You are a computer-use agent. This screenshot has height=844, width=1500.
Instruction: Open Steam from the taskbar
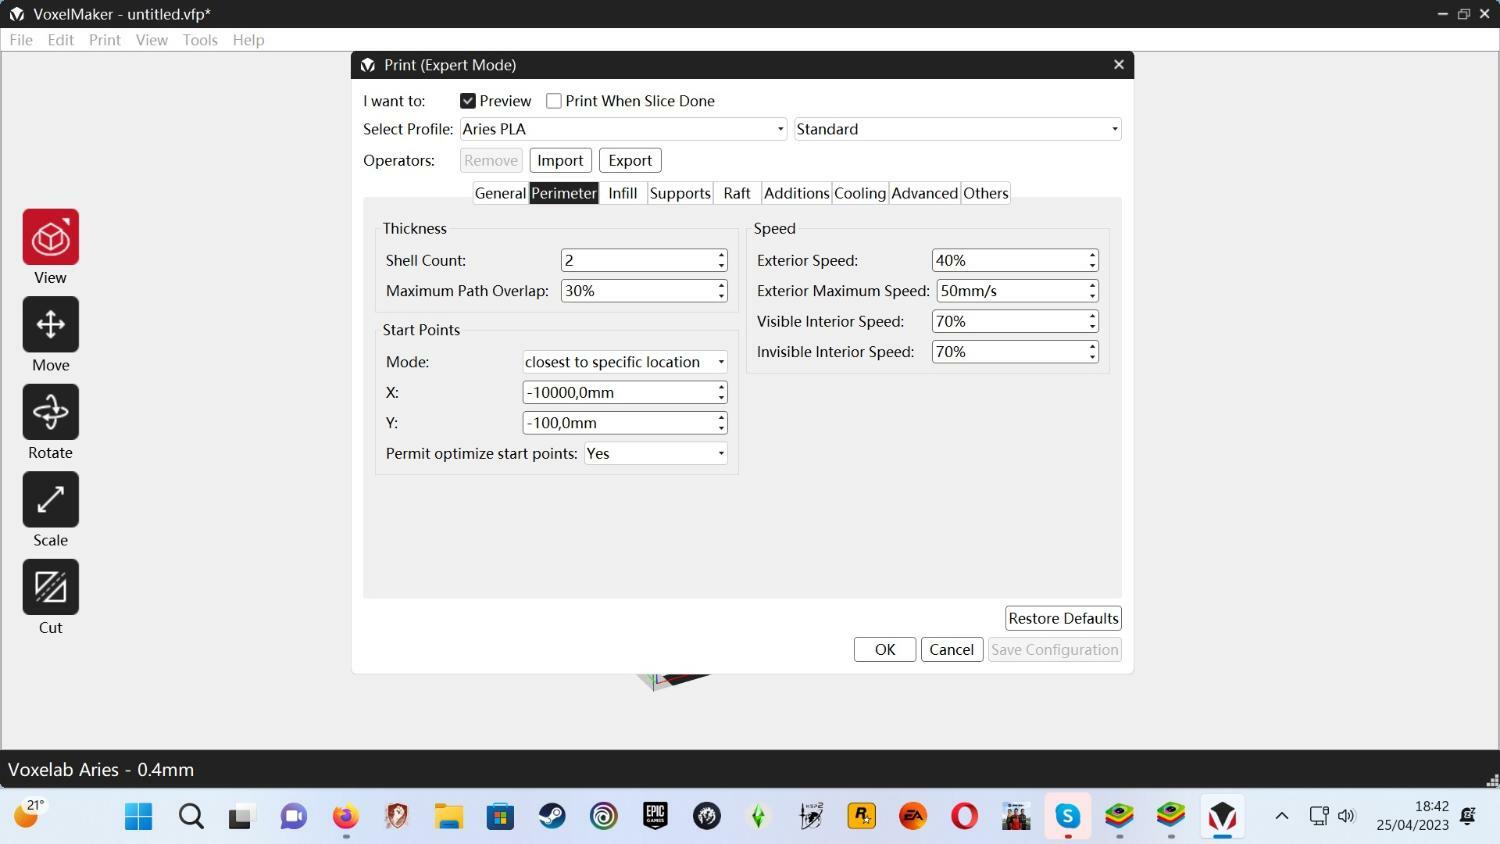pos(552,816)
